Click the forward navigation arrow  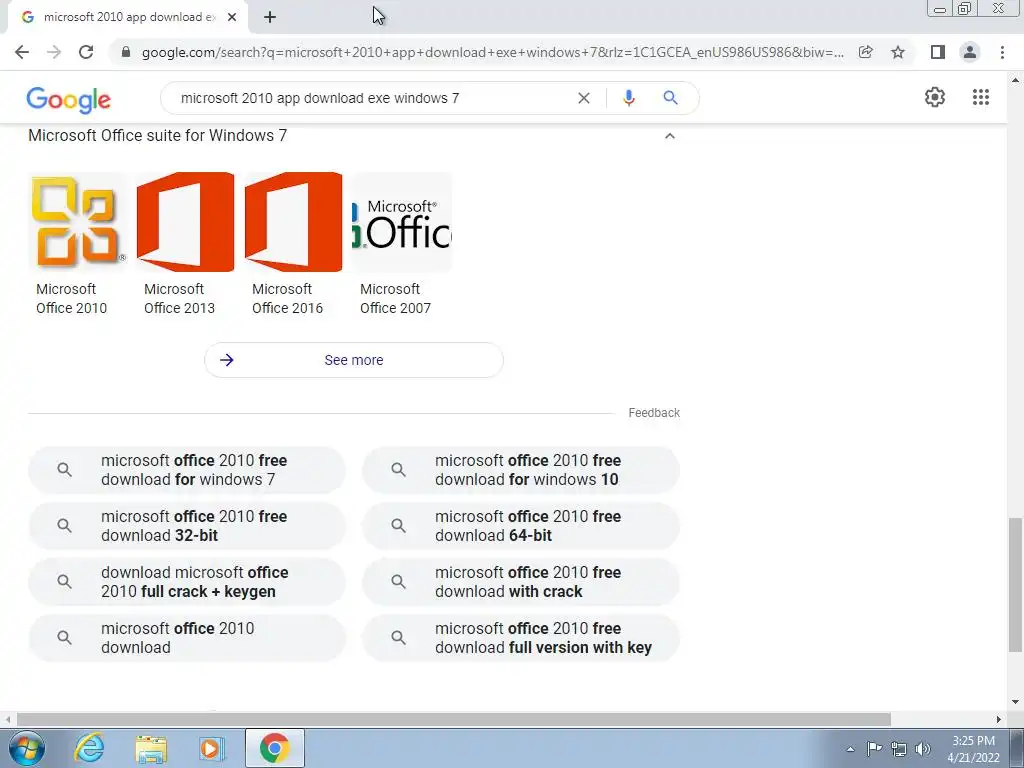[x=54, y=52]
